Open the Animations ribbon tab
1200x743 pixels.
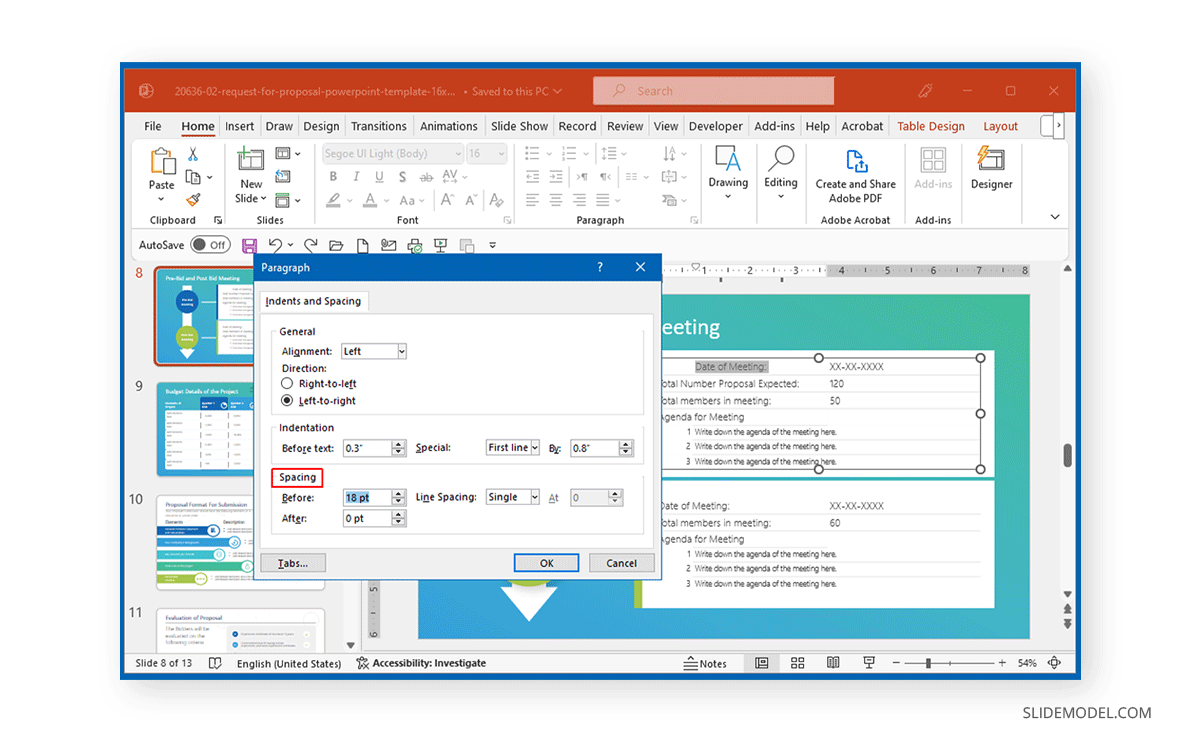pos(448,125)
